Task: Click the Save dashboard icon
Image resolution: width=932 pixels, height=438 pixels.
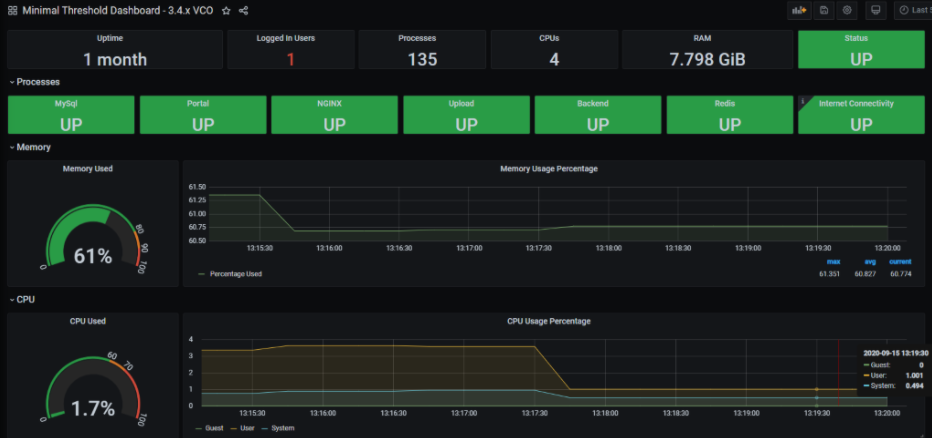Action: coord(823,10)
